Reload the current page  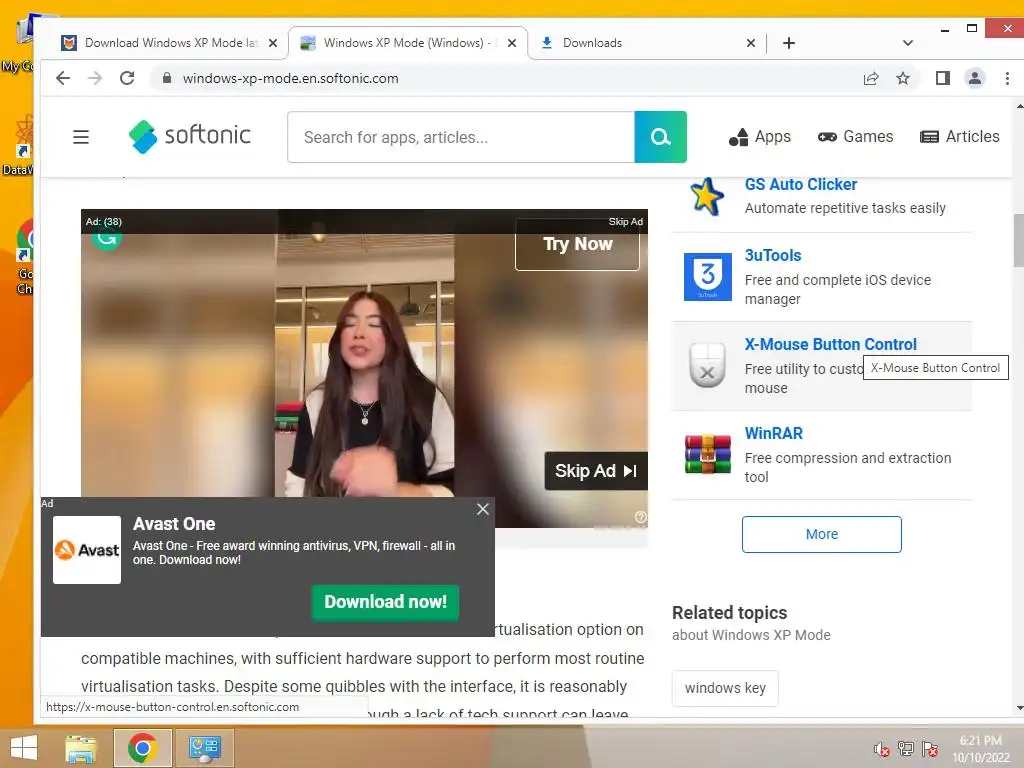(127, 78)
